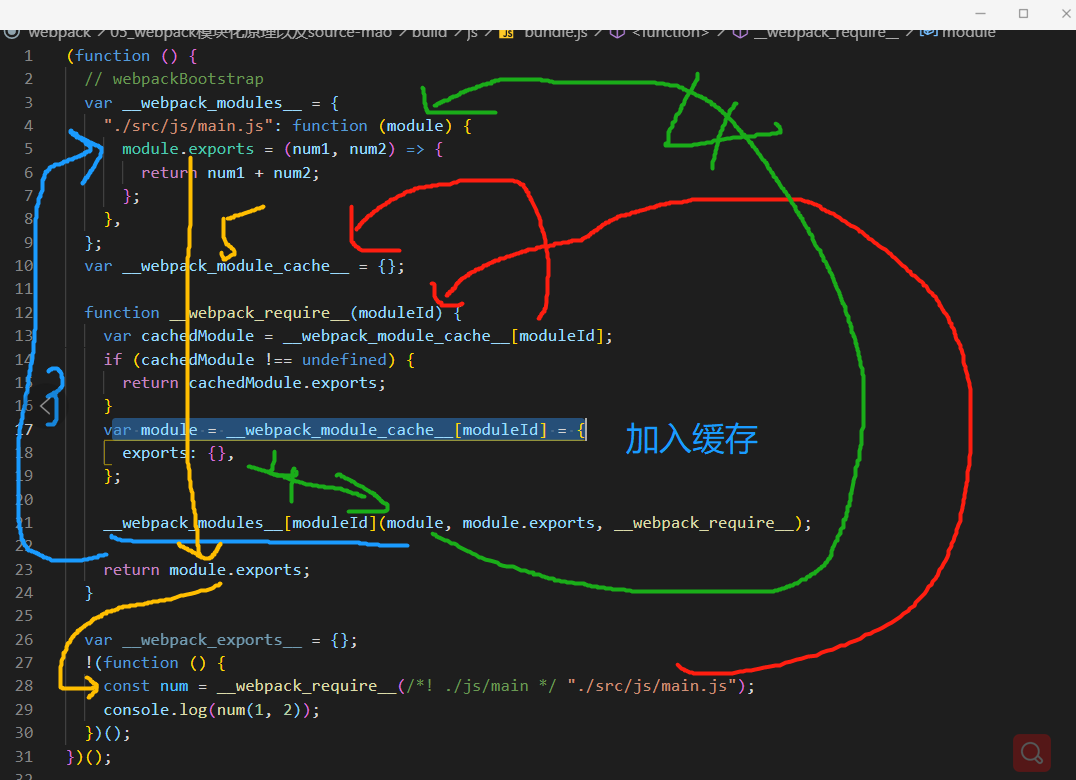The image size is (1076, 780).
Task: Click line number 26 in the gutter
Action: [x=23, y=639]
